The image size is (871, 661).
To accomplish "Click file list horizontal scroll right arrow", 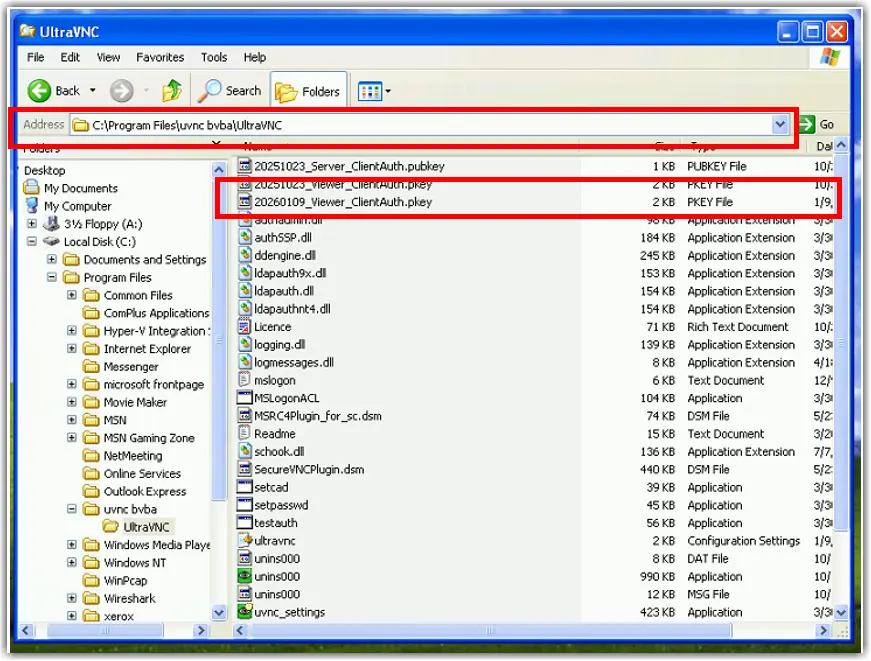I will point(823,630).
